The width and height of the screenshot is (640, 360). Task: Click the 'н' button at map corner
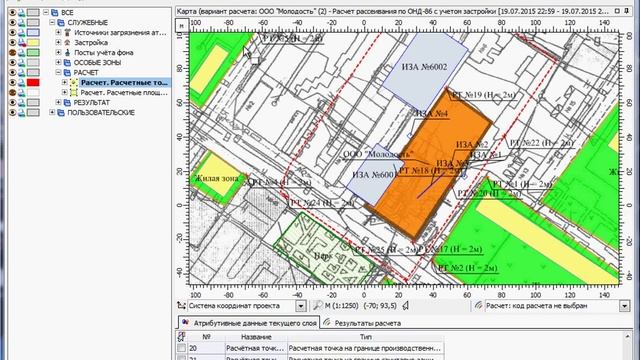pyautogui.click(x=182, y=25)
